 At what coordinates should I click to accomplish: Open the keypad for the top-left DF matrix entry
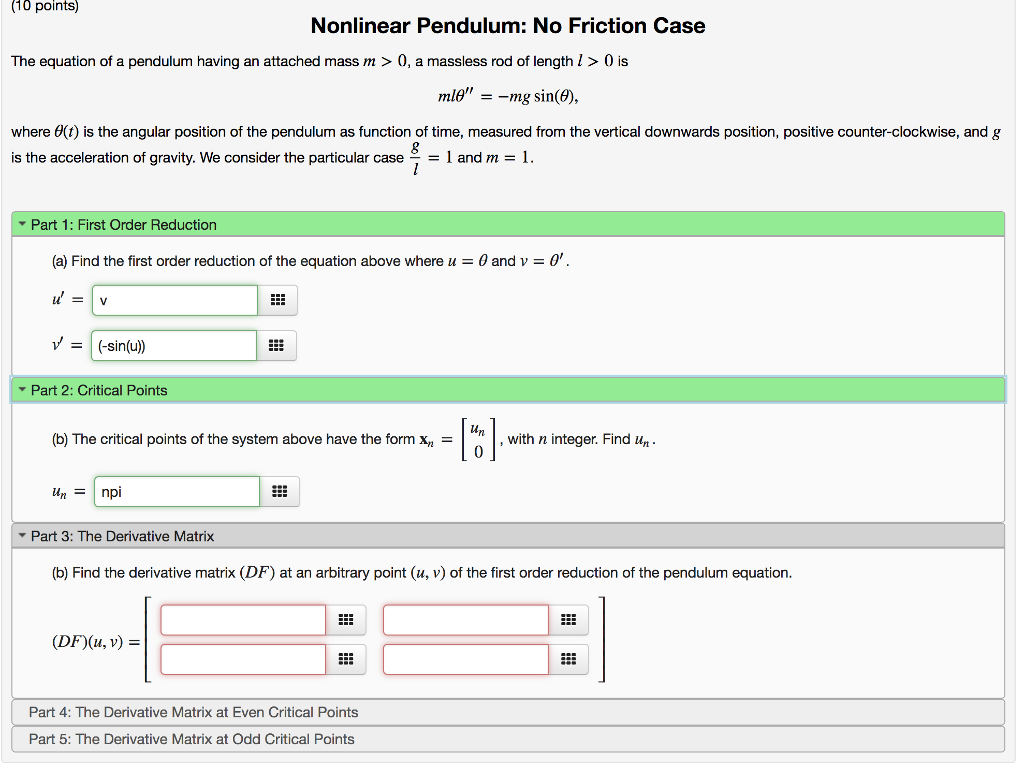(346, 619)
